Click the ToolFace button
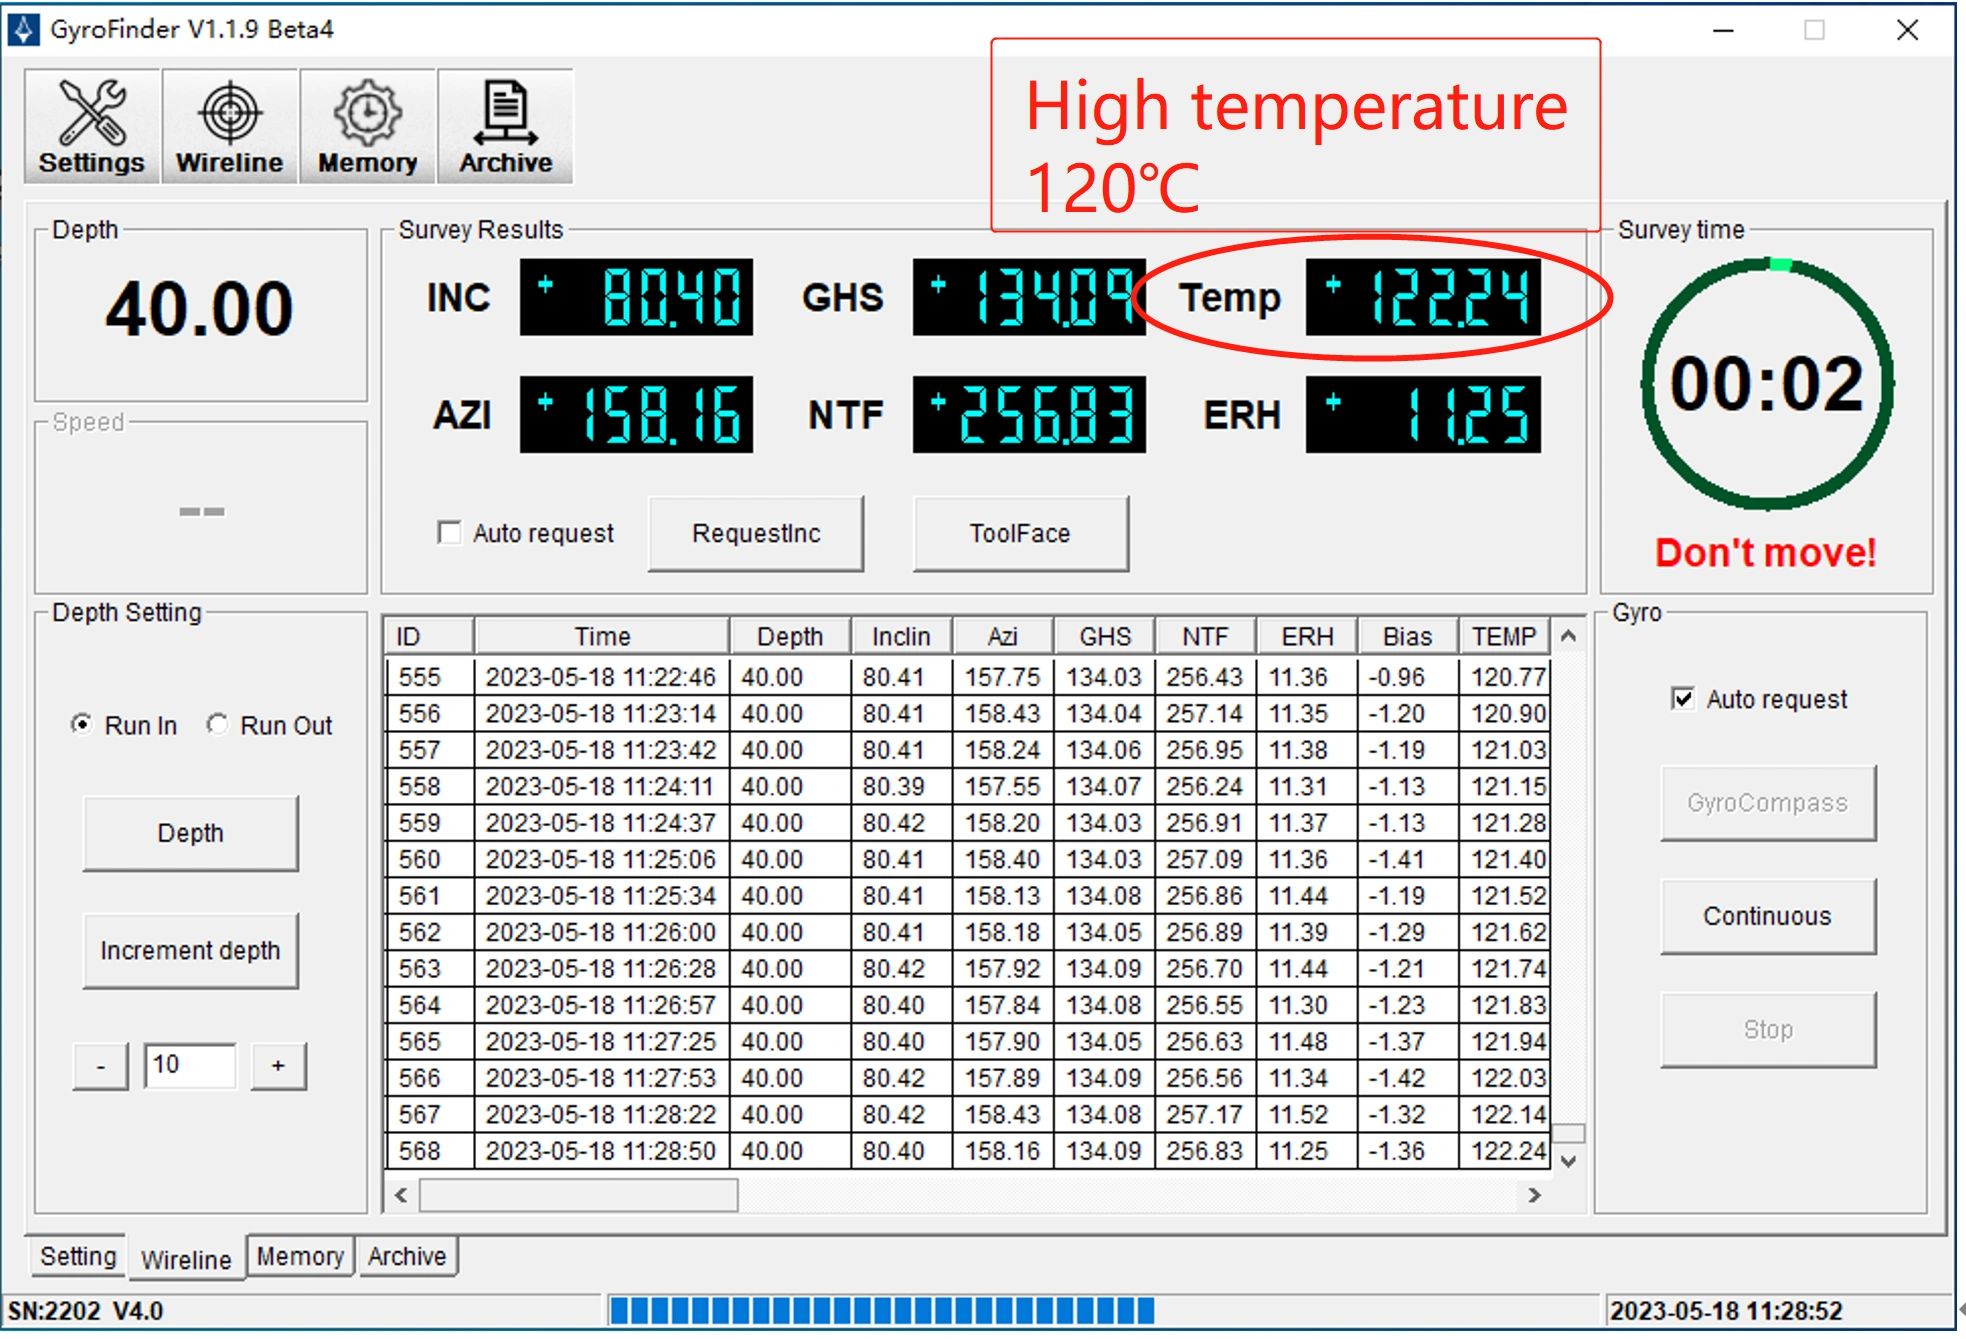Image resolution: width=1966 pixels, height=1339 pixels. (x=1020, y=534)
